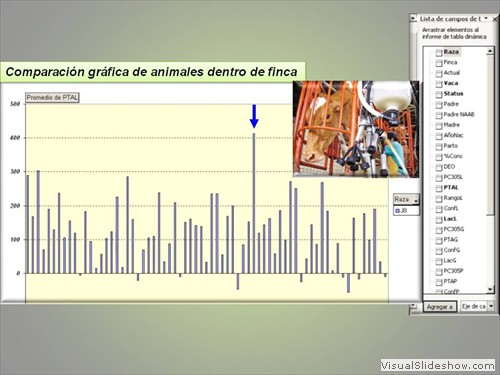Click the 500 axis label
This screenshot has height=375, width=500.
(x=15, y=104)
